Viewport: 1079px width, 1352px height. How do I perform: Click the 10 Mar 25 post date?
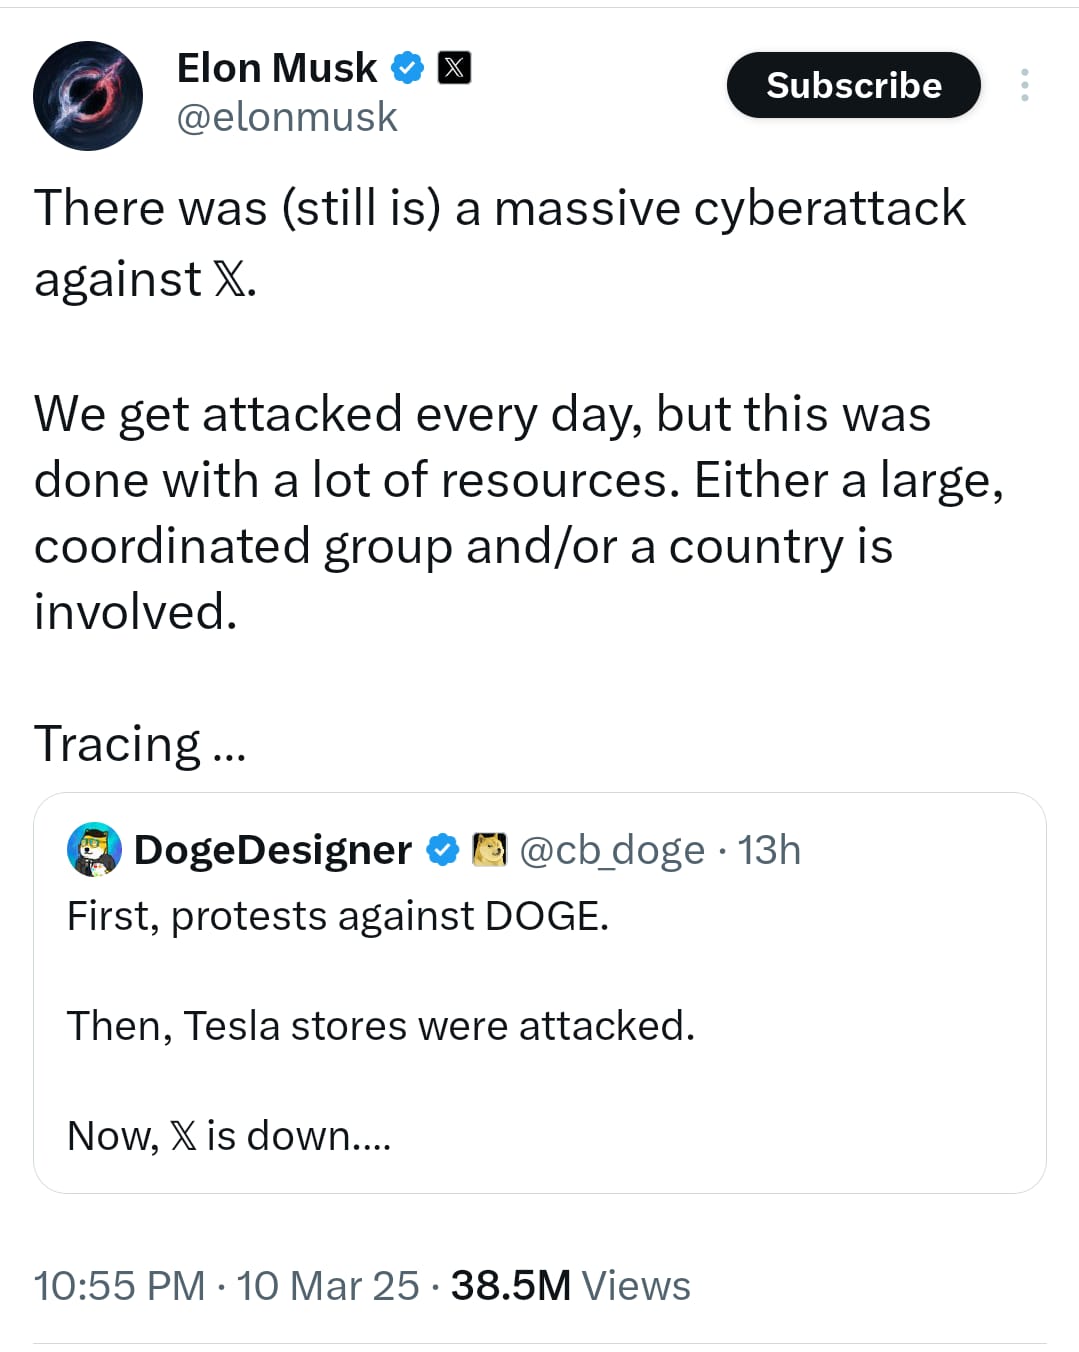point(328,1286)
